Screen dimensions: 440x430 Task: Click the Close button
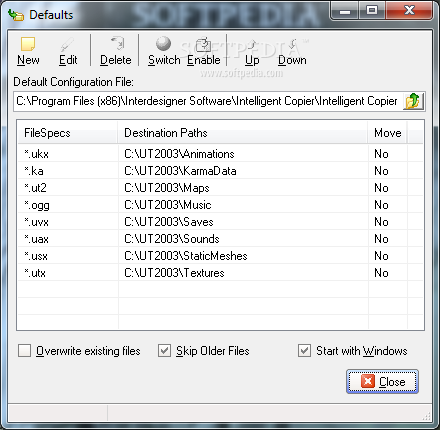coord(382,382)
